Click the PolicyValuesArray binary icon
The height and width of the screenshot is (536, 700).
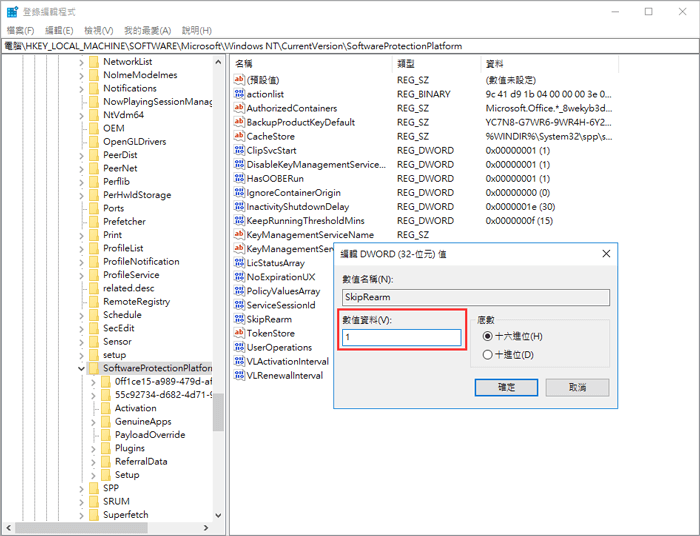point(239,291)
